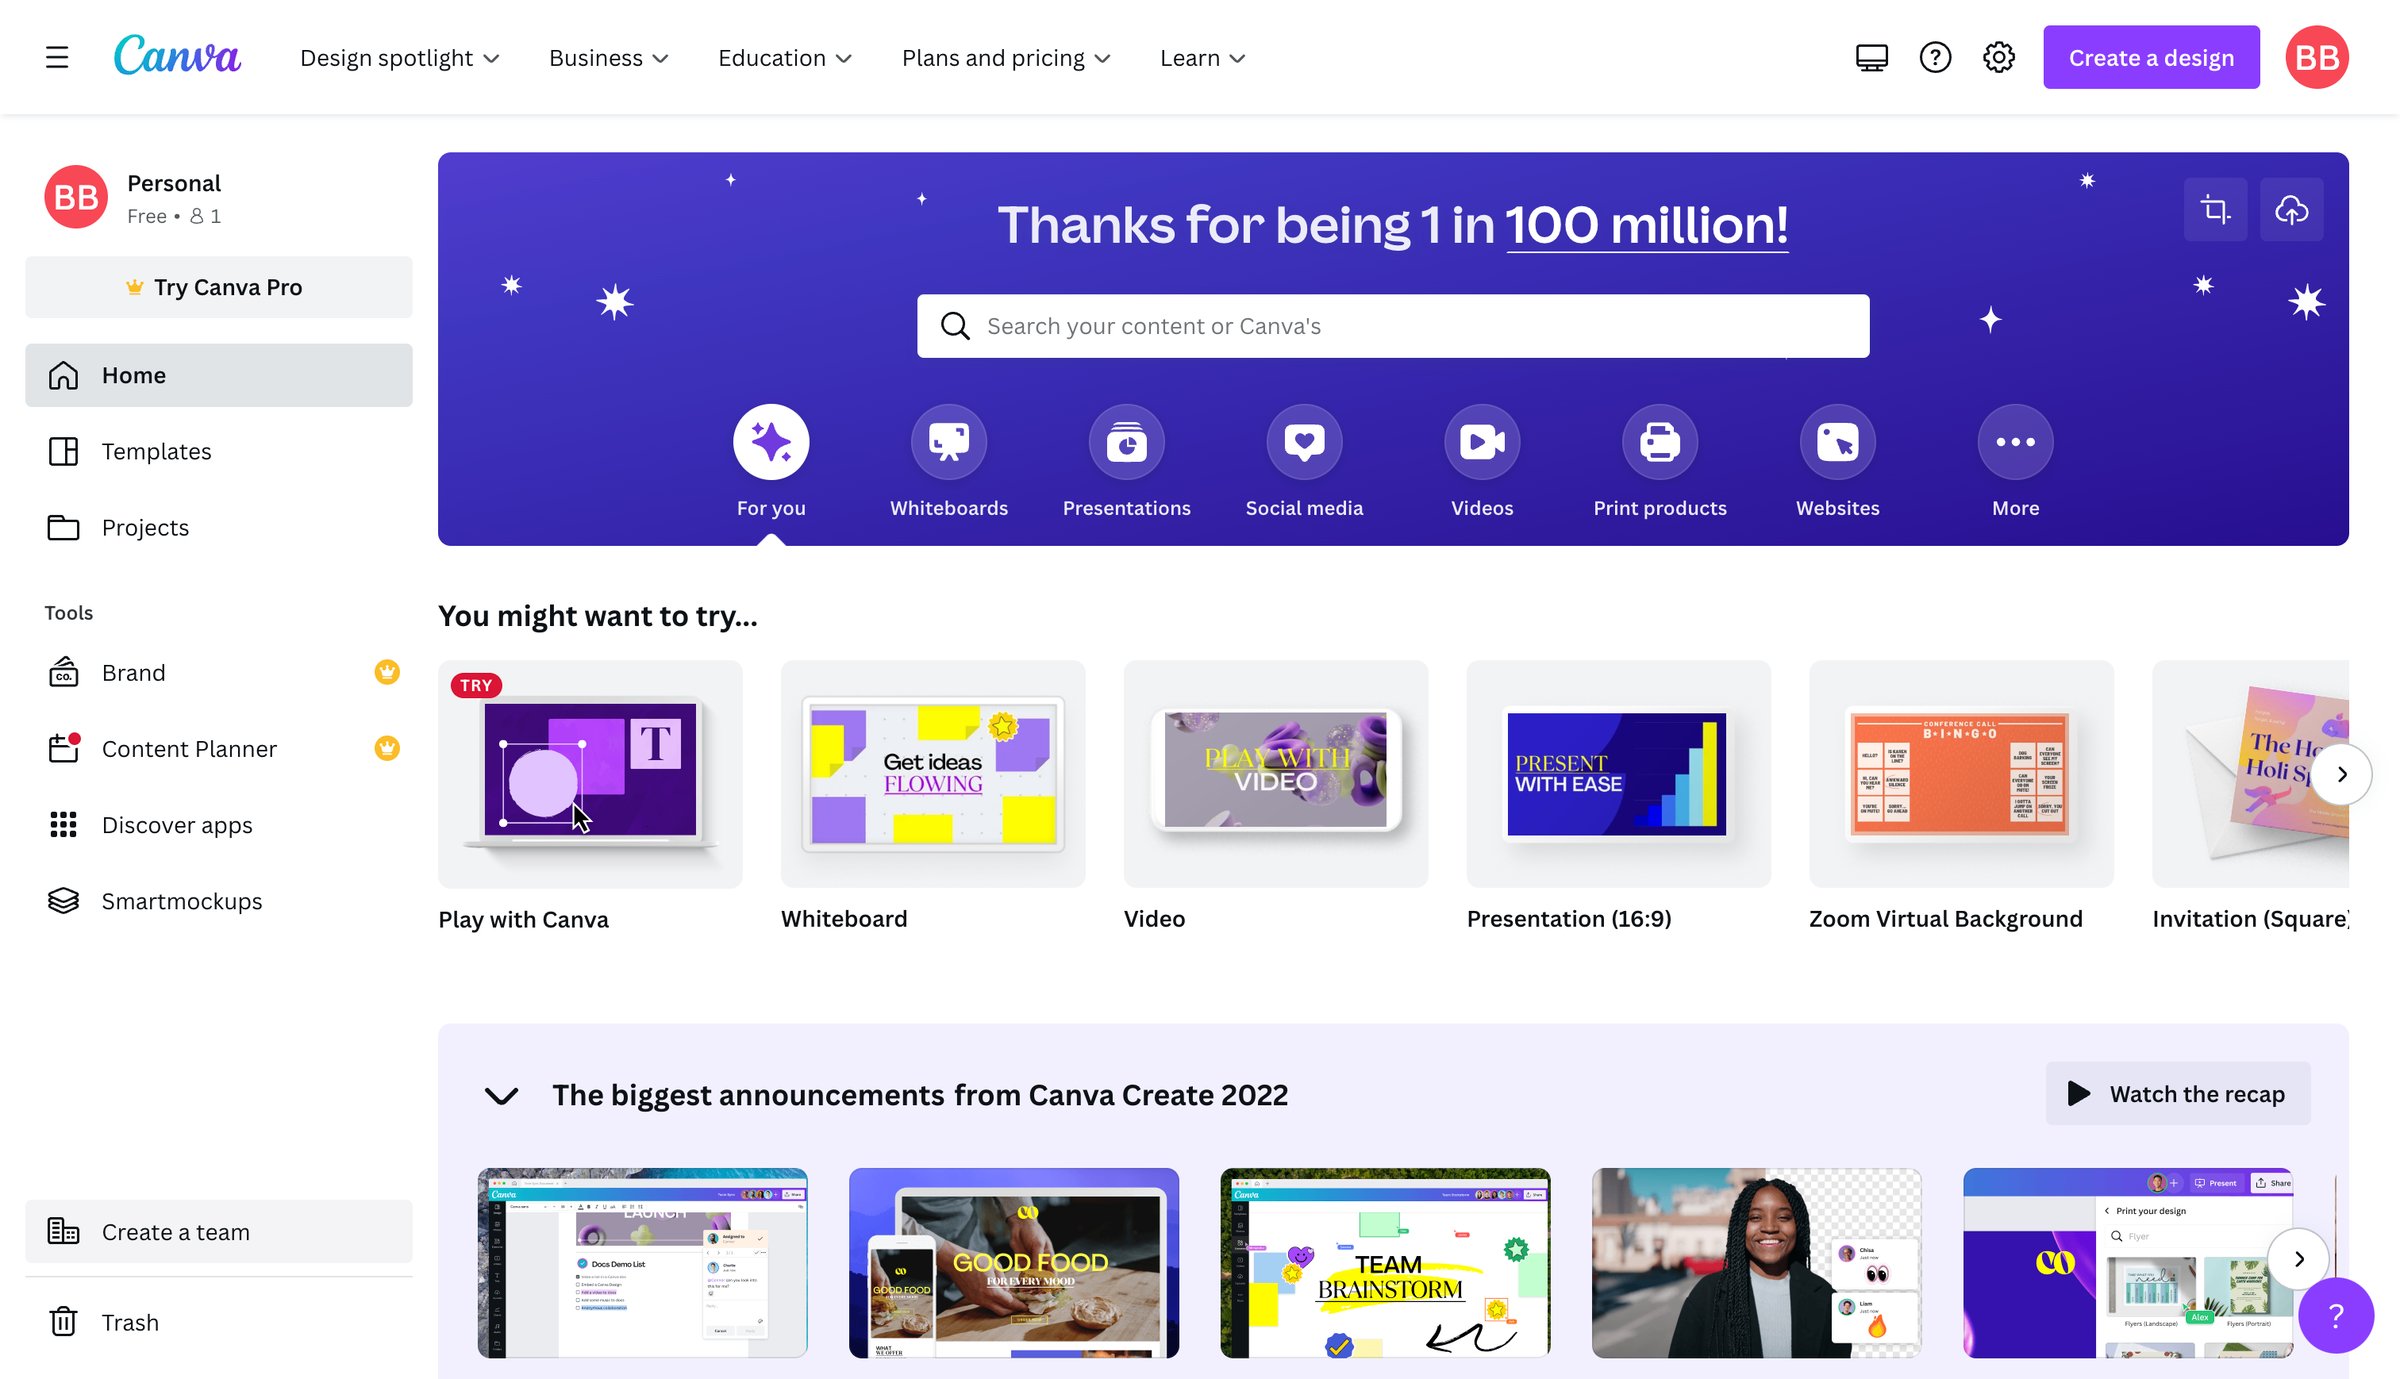Go to Home in sidebar
This screenshot has width=2400, height=1379.
click(x=219, y=375)
